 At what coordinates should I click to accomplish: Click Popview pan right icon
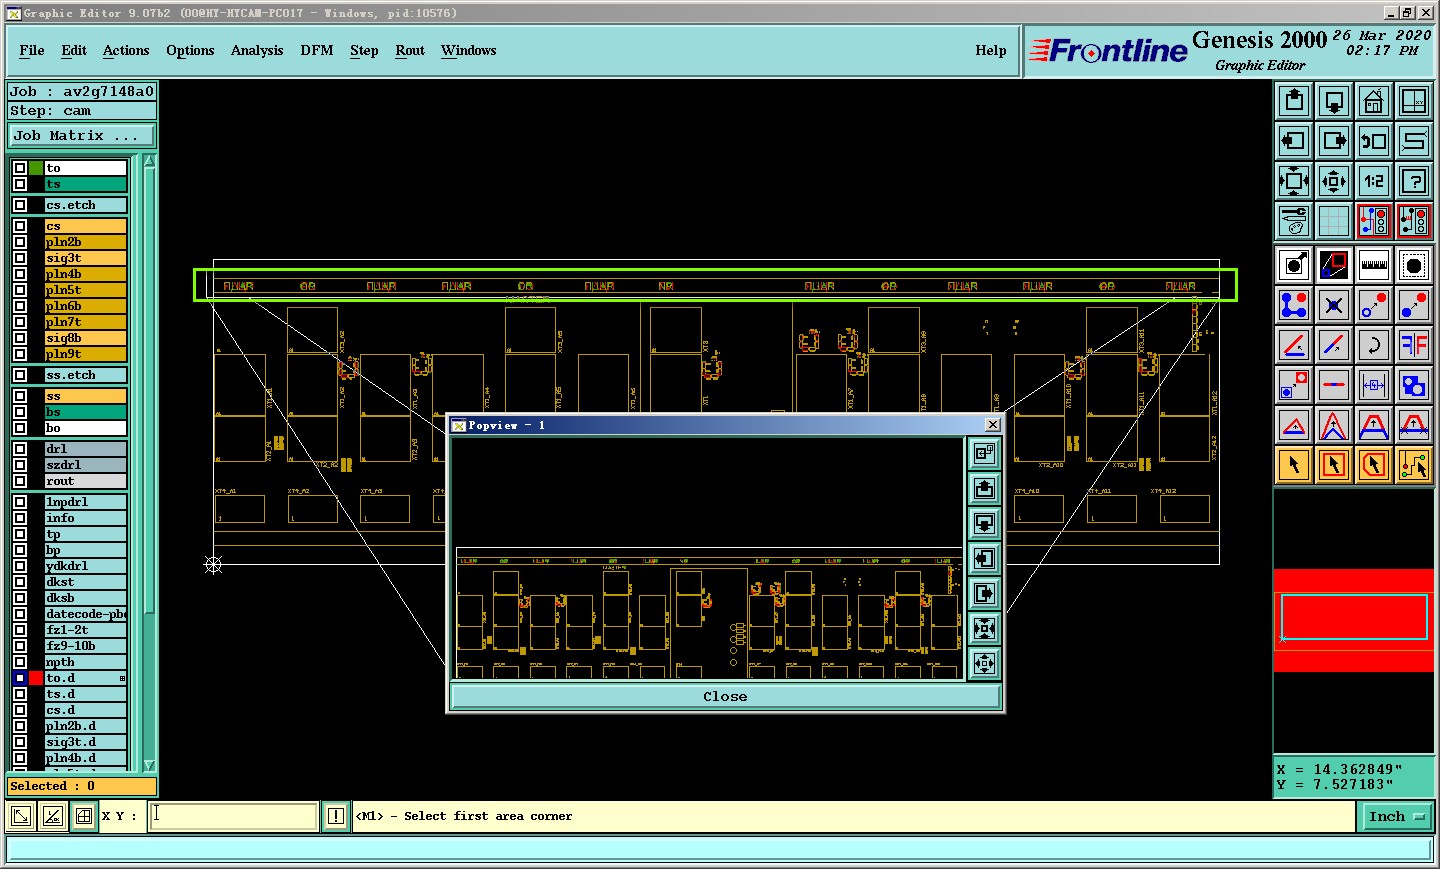[x=984, y=593]
